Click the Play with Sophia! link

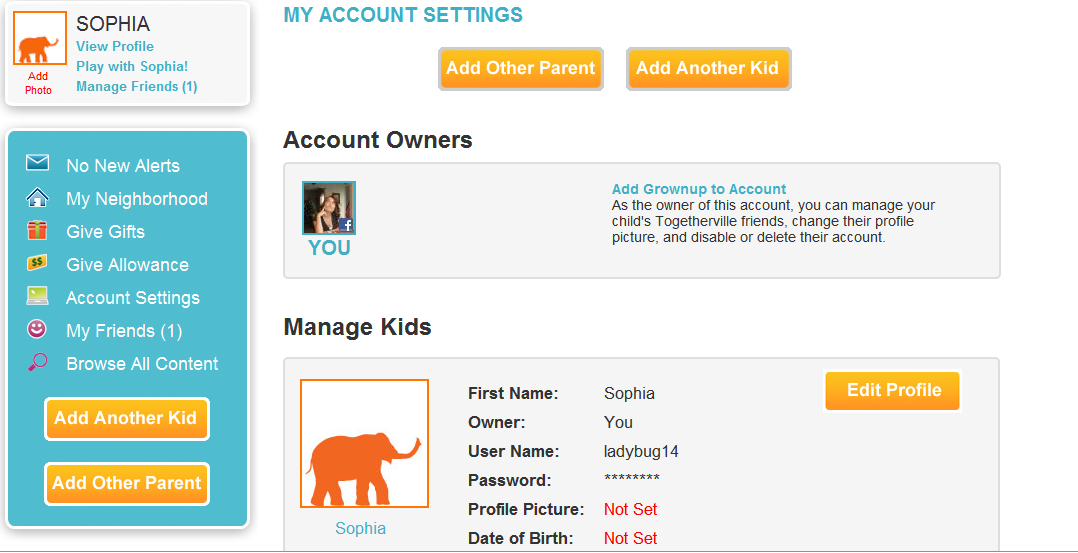(132, 66)
